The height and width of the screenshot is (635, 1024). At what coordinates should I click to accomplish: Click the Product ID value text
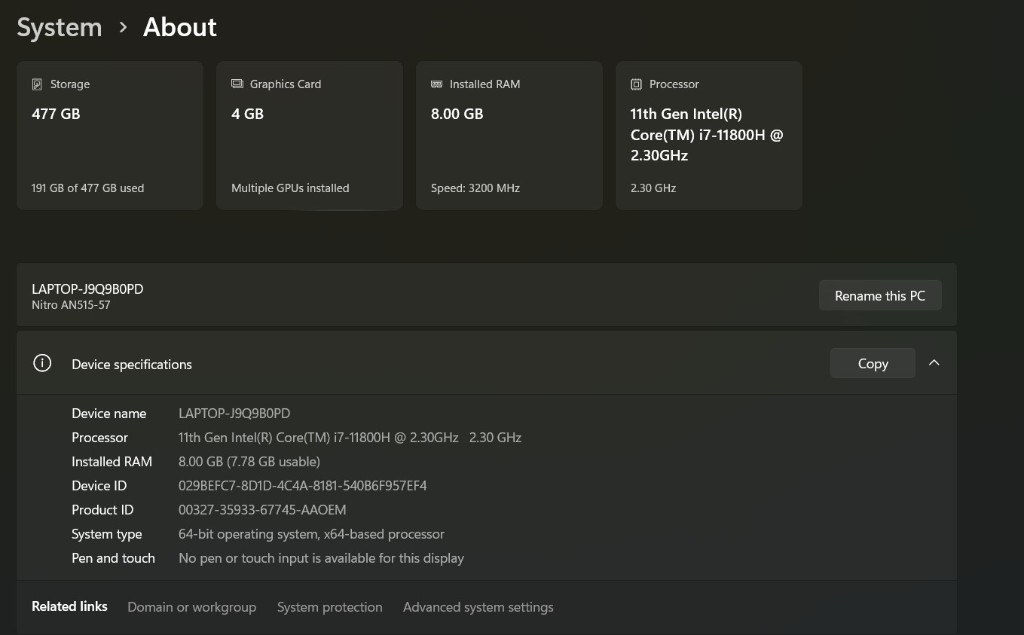pyautogui.click(x=262, y=510)
